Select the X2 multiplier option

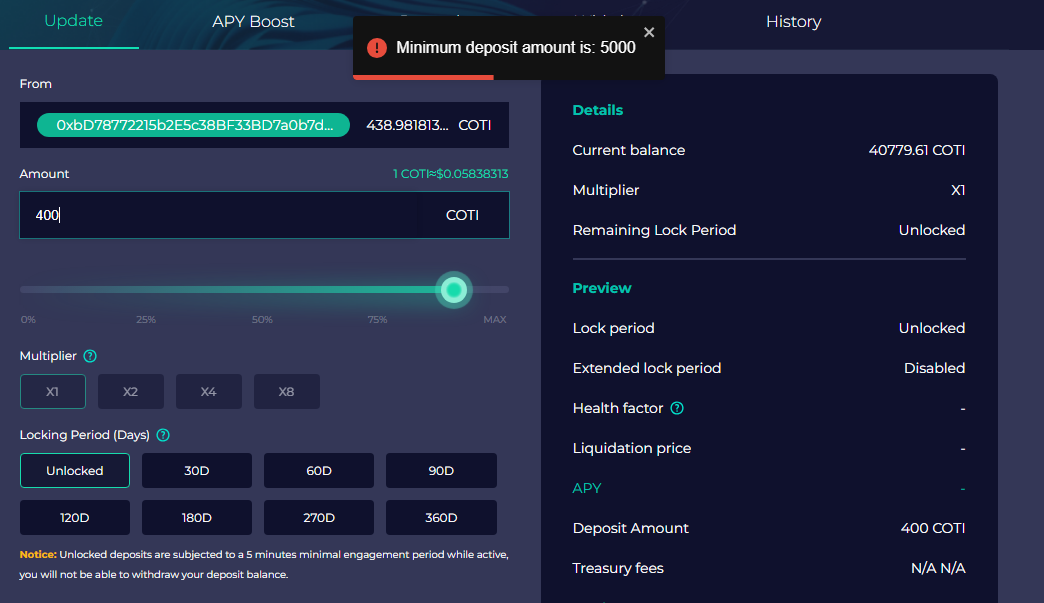point(130,391)
